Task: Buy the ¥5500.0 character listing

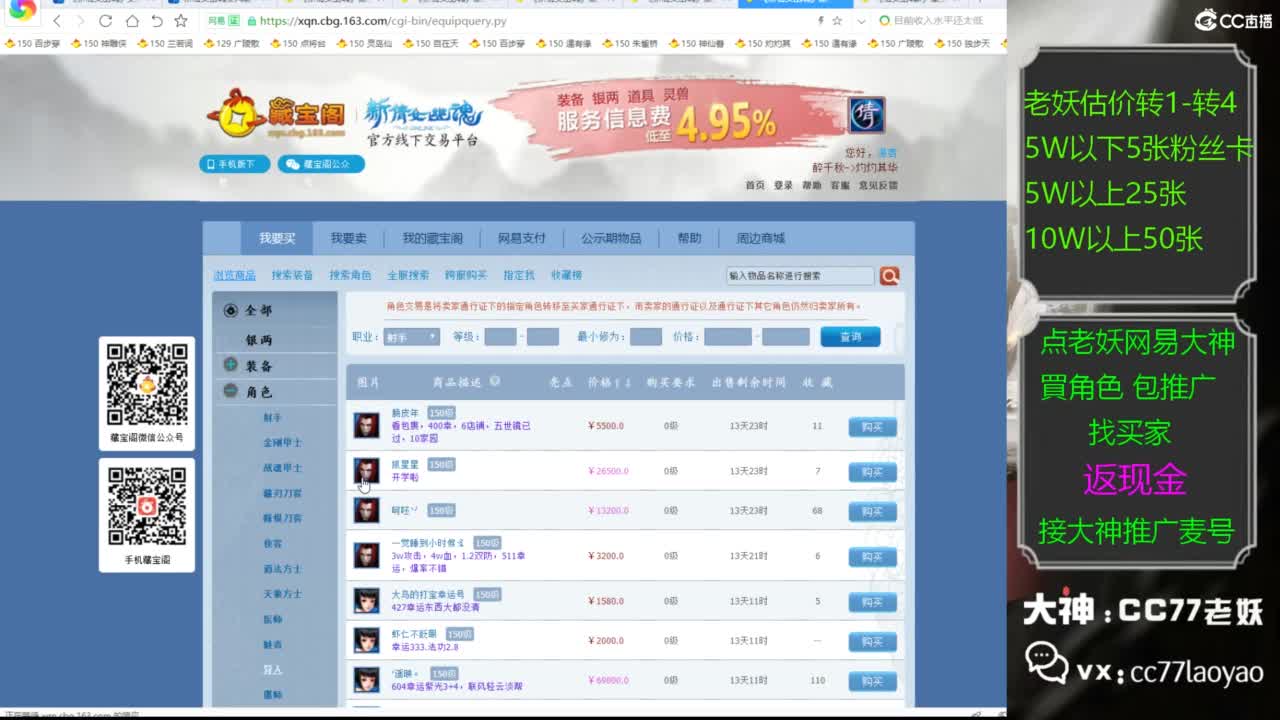Action: coord(872,427)
